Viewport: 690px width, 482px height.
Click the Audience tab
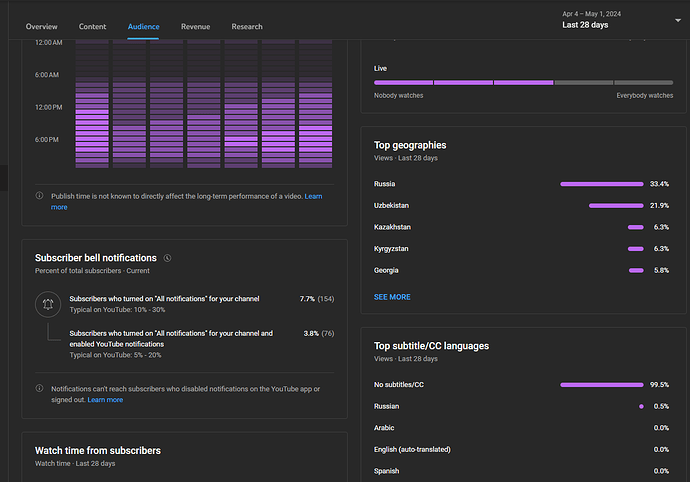144,26
